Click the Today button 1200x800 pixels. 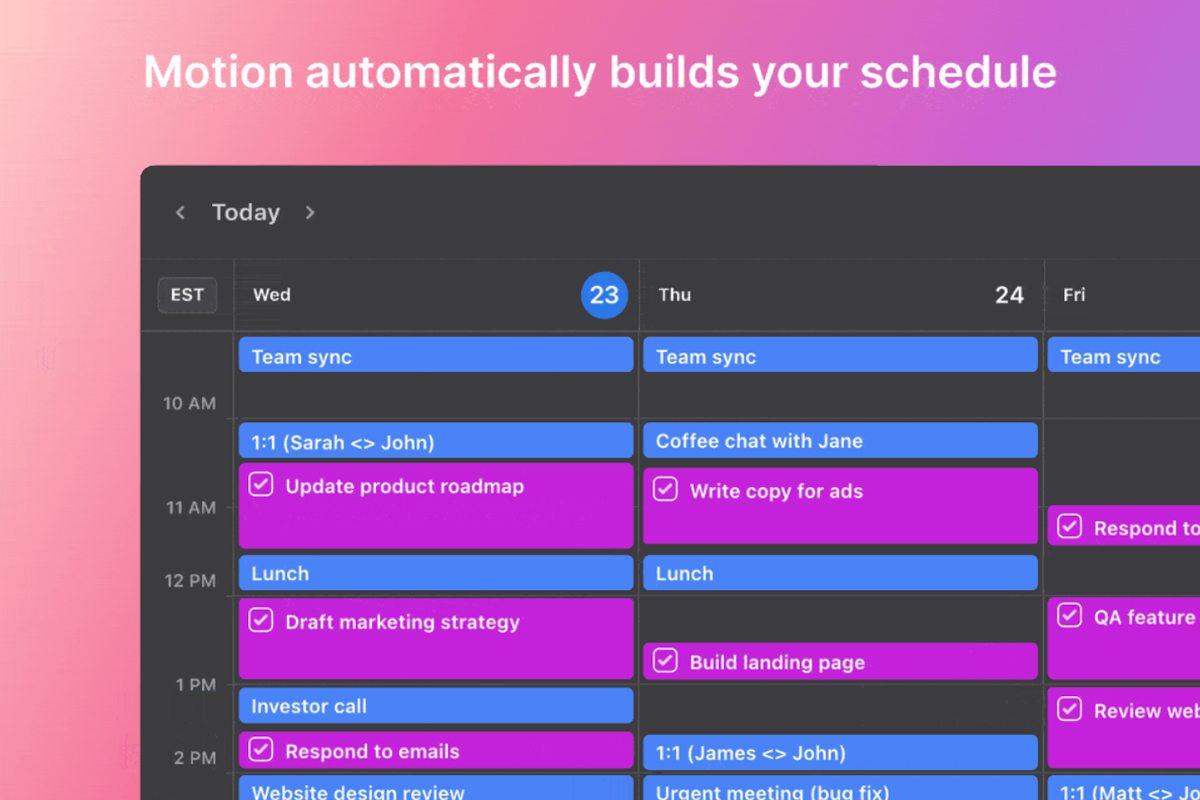[x=246, y=212]
